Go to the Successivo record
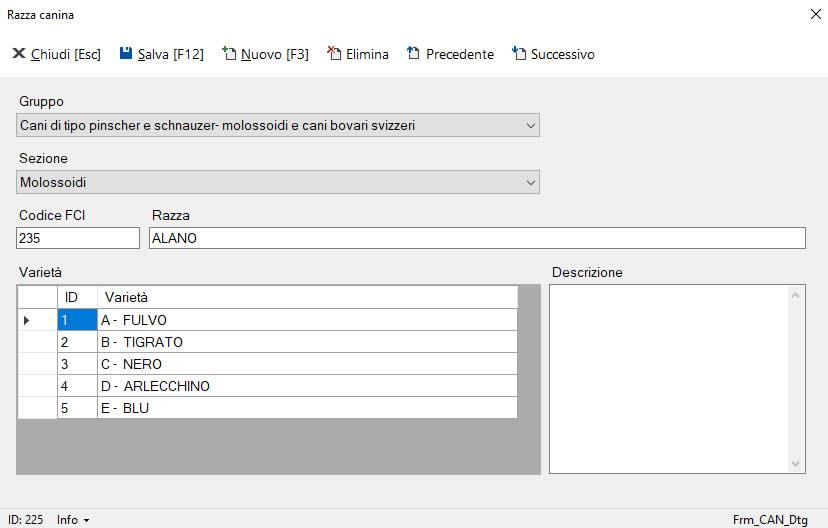 pyautogui.click(x=553, y=54)
